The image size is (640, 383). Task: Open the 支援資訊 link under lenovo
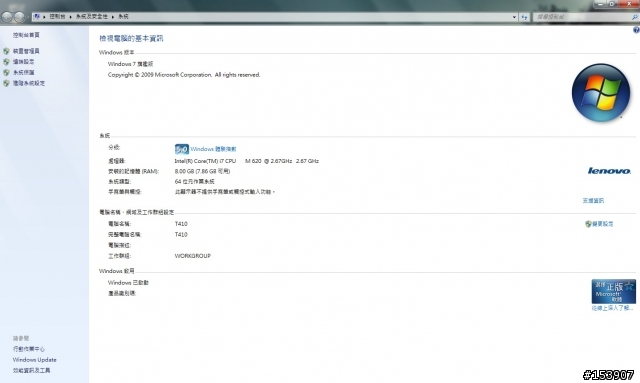[593, 200]
